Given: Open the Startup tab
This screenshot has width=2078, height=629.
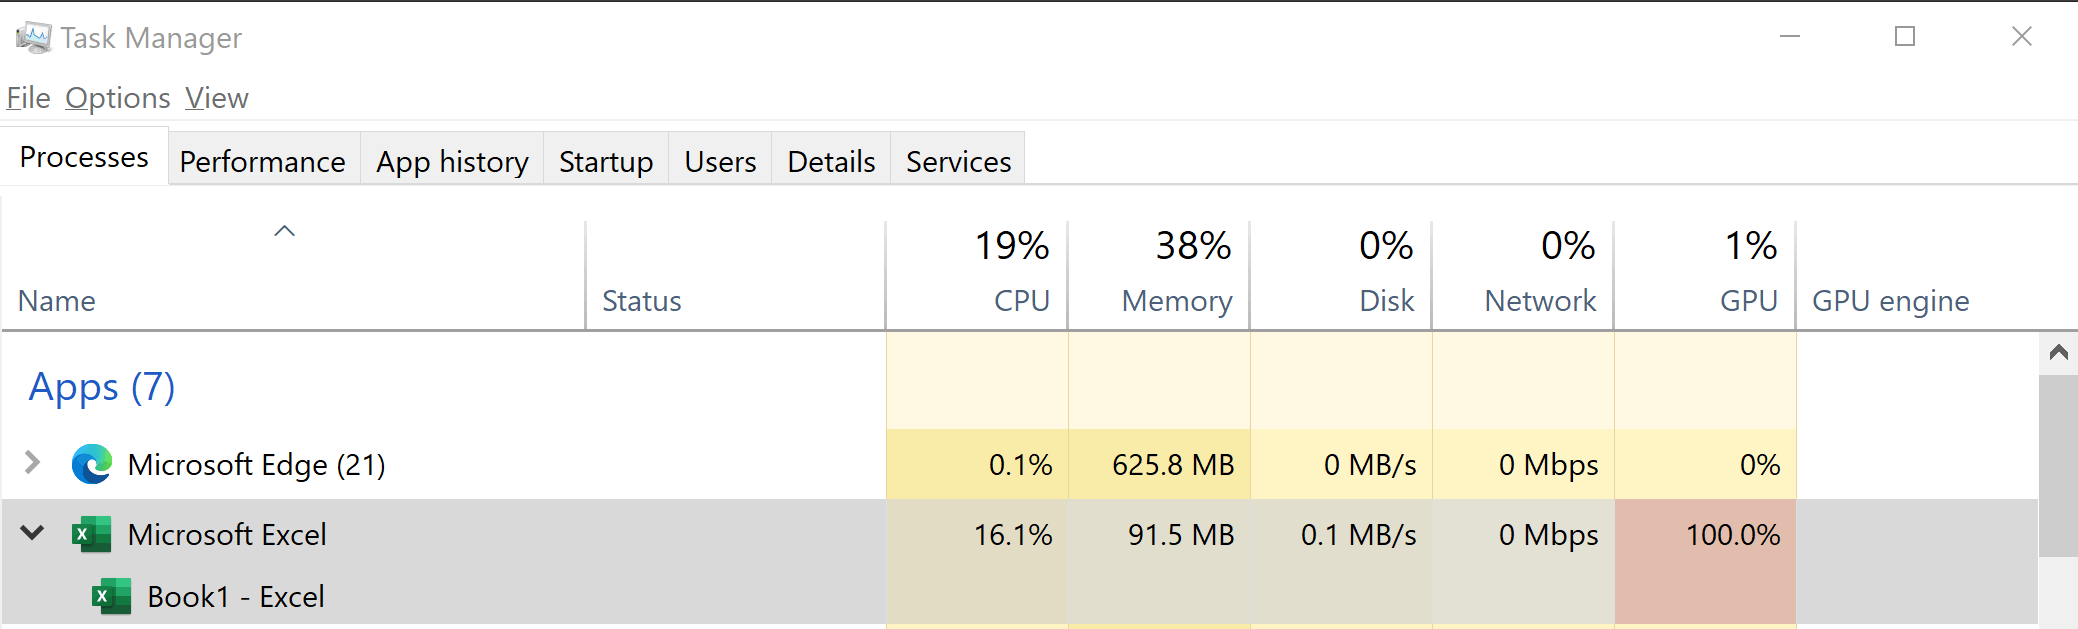Looking at the screenshot, I should coord(606,161).
